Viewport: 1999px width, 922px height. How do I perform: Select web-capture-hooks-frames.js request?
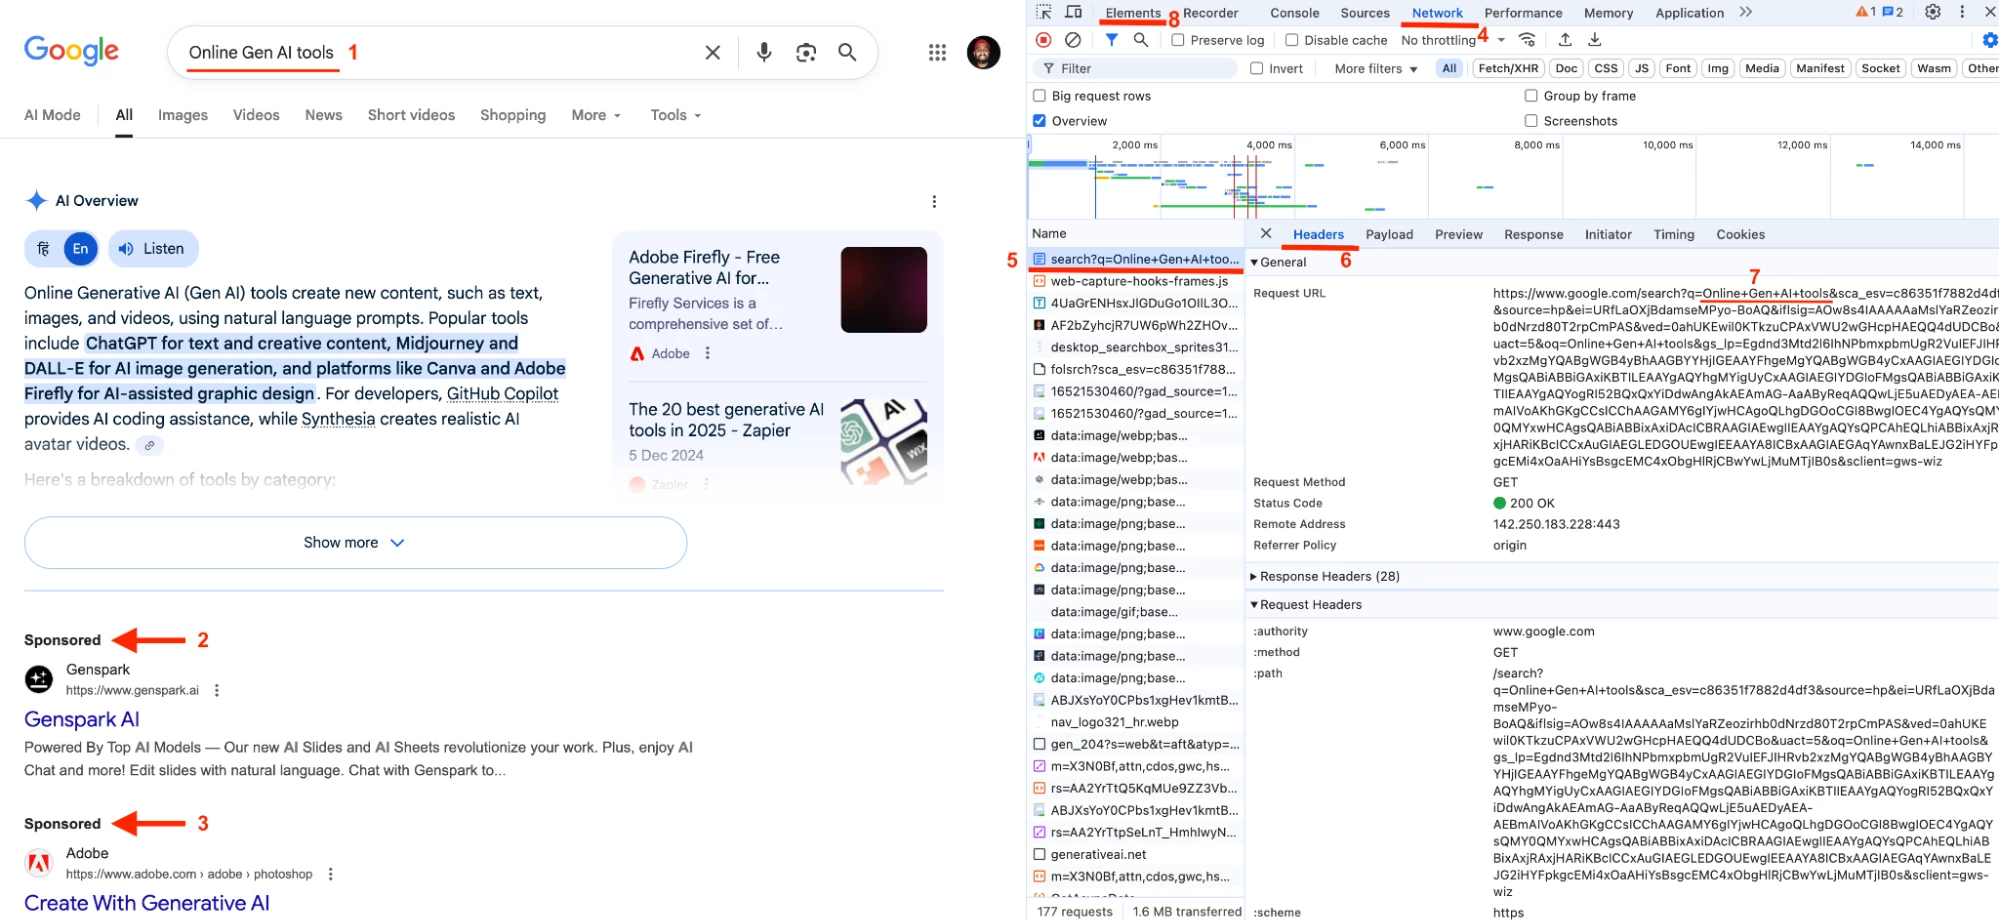1136,281
